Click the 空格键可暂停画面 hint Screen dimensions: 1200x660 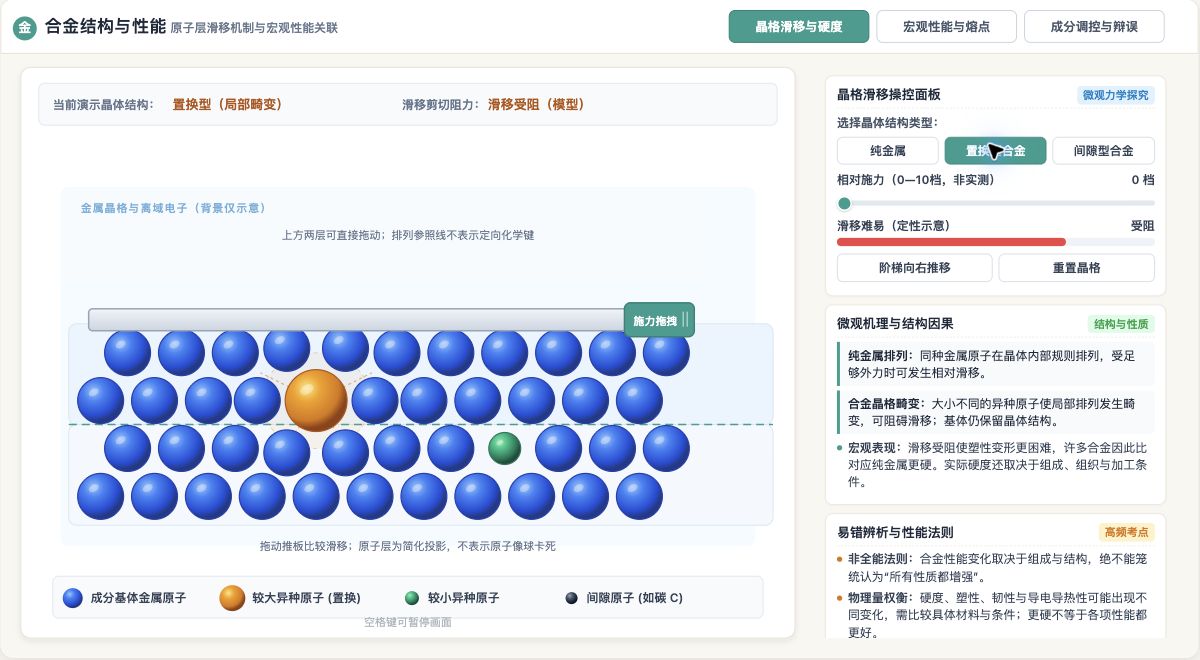pos(408,622)
